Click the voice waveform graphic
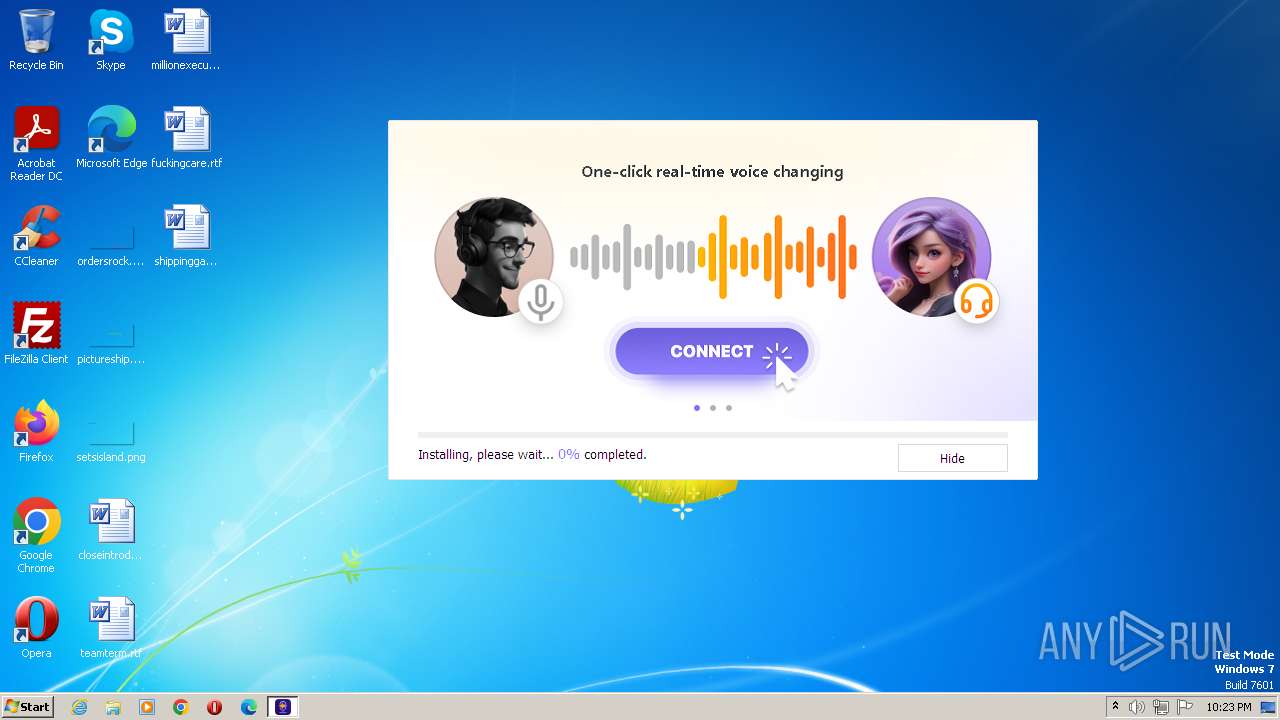The image size is (1280, 720). pos(713,257)
